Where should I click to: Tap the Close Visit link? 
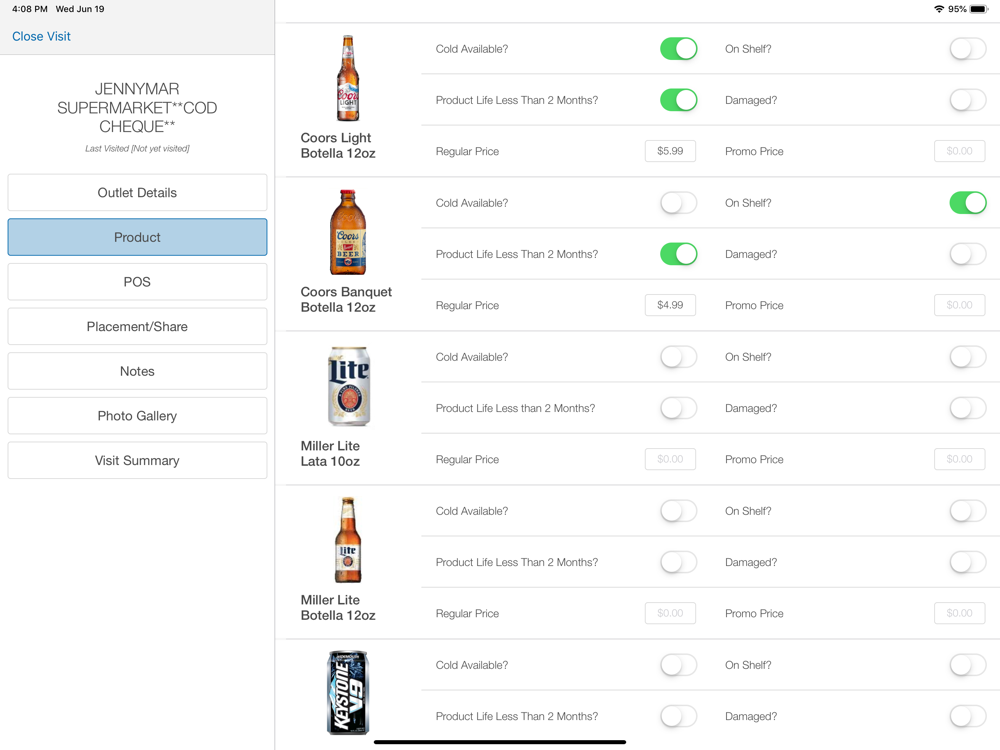(x=41, y=36)
